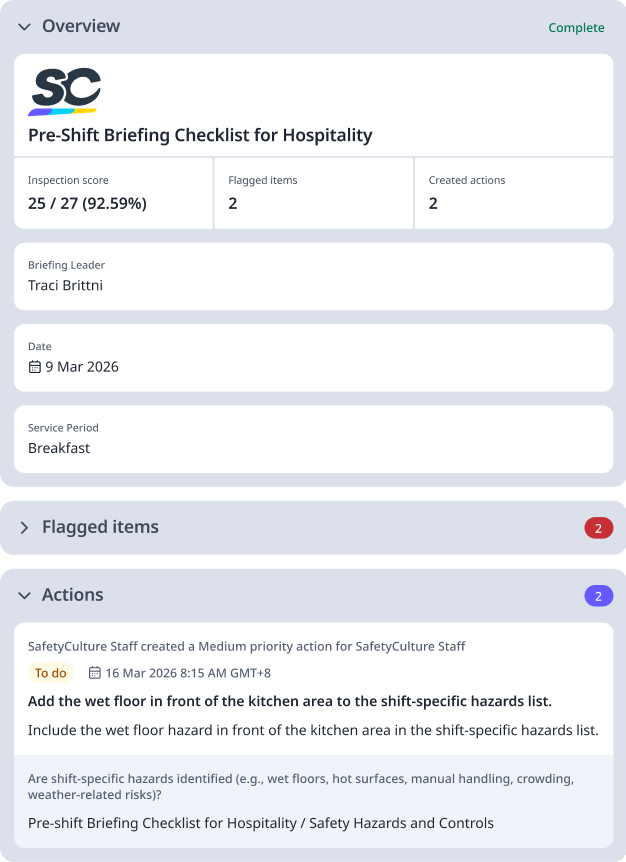
Task: Click the Created actions summary card
Action: [513, 193]
